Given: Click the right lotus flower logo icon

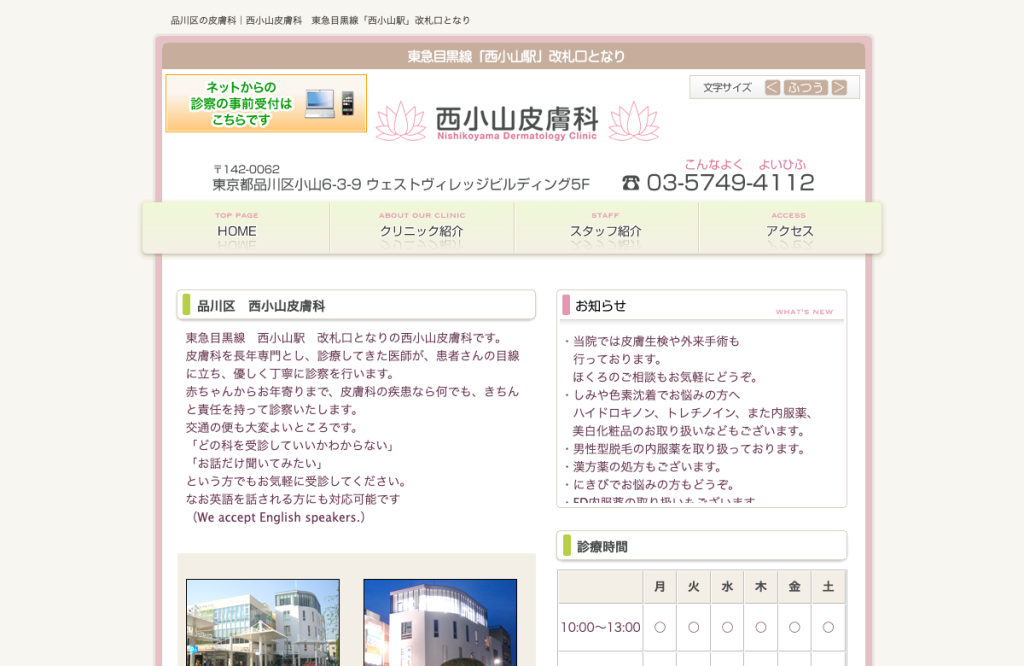Looking at the screenshot, I should [x=634, y=121].
